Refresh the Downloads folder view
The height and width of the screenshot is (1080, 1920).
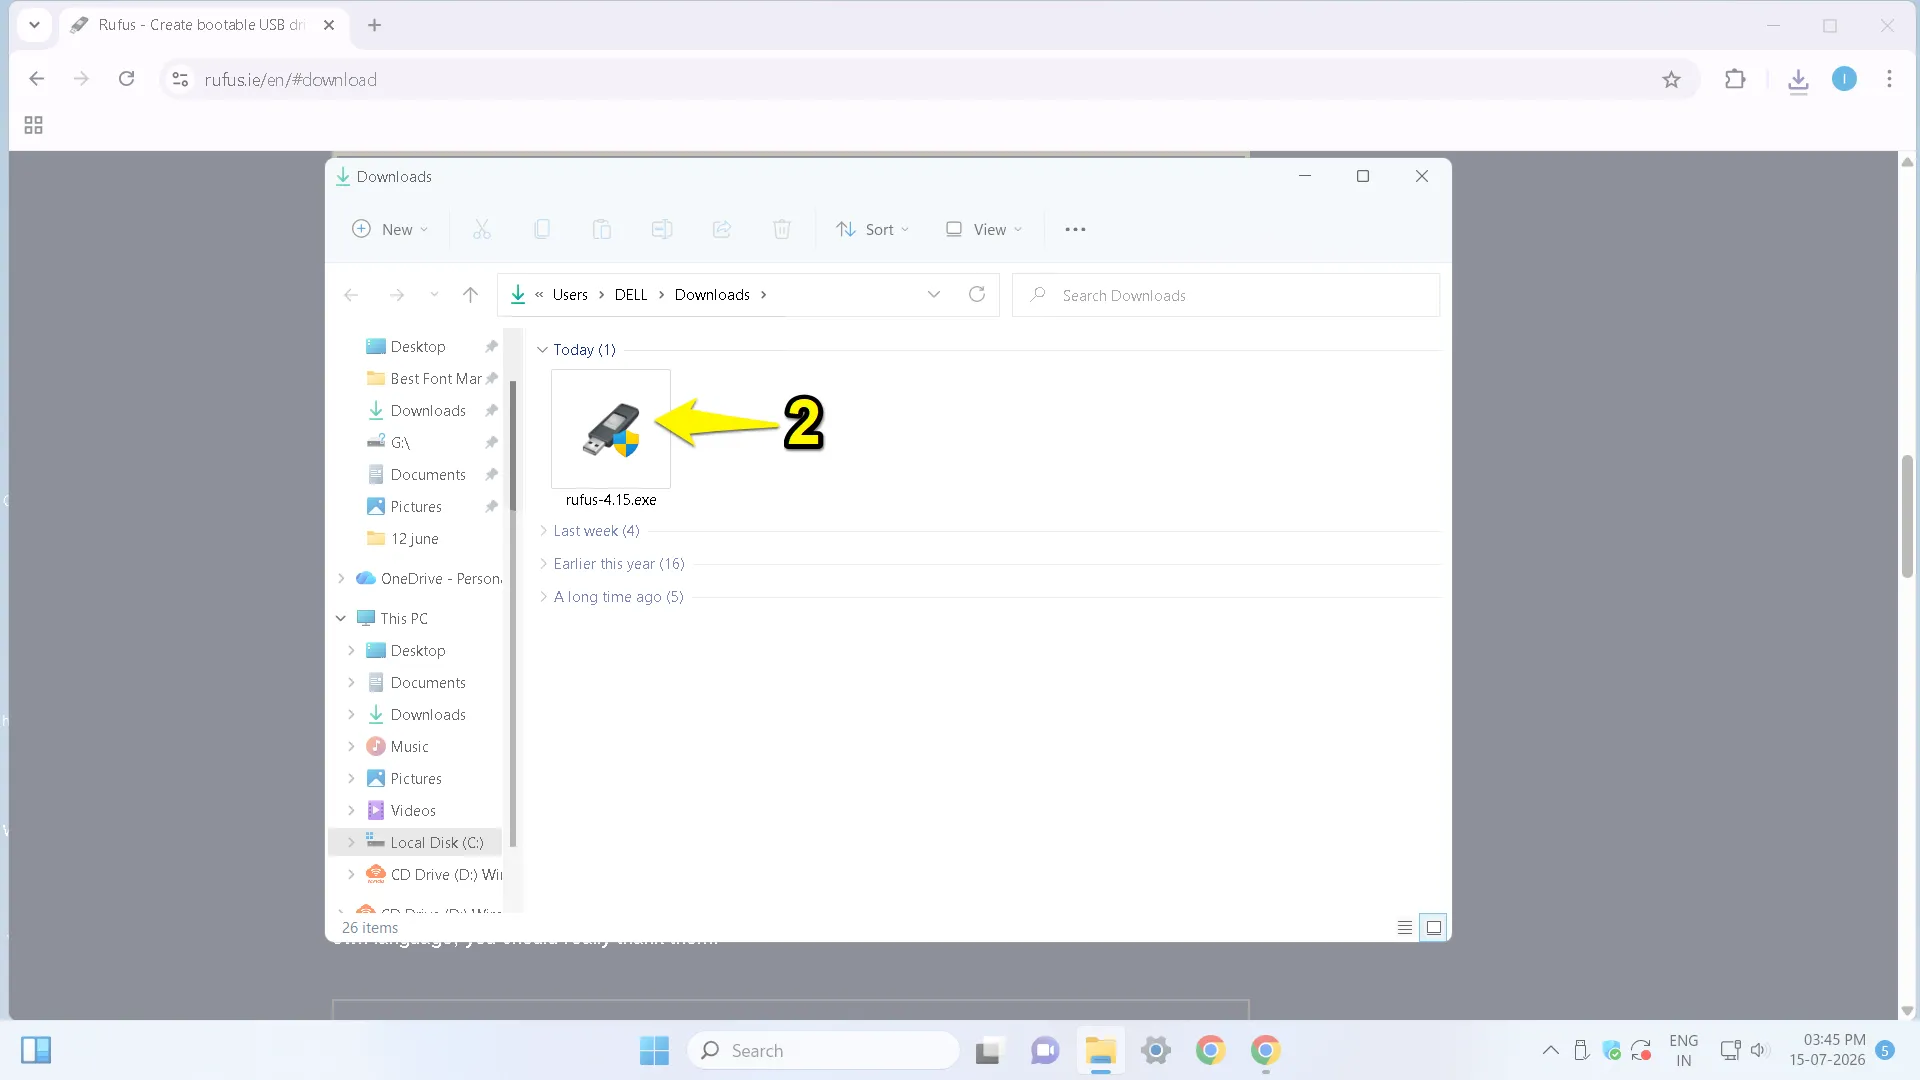coord(977,294)
